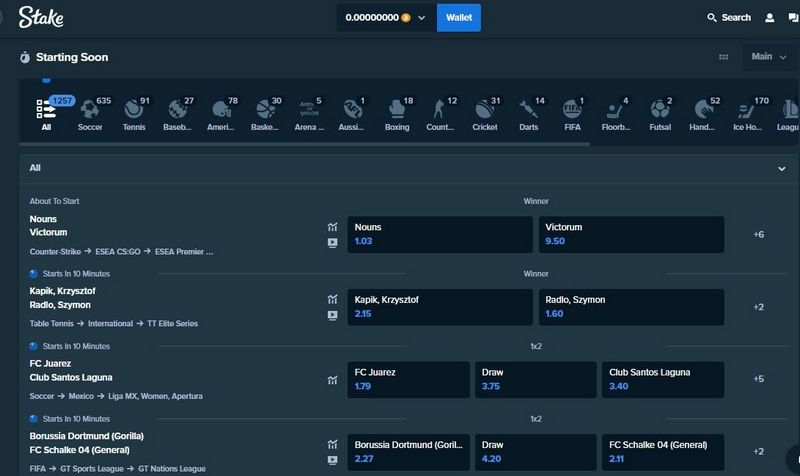The height and width of the screenshot is (476, 800).
Task: Open the ESEA CS:GO breadcrumb link
Action: click(118, 252)
